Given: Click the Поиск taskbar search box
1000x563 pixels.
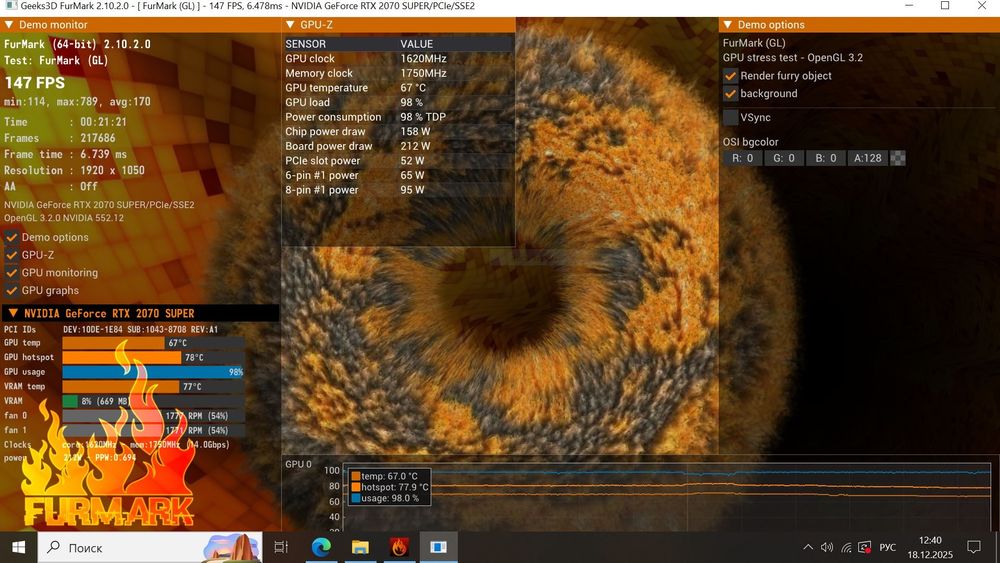Looking at the screenshot, I should point(150,547).
